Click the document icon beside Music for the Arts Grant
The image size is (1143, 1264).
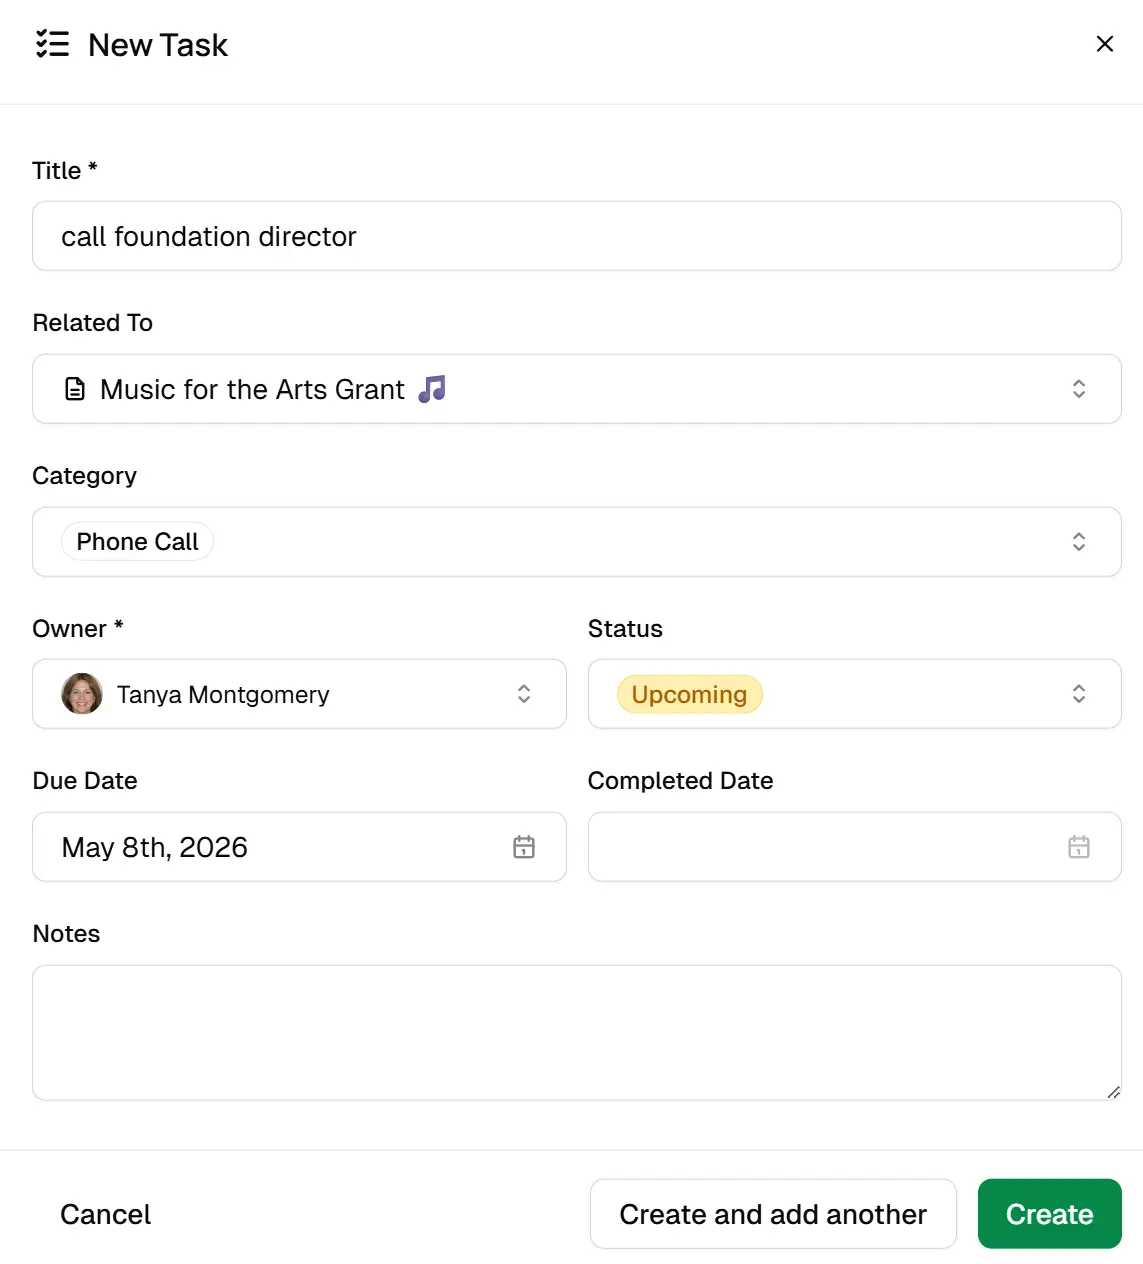tap(75, 389)
